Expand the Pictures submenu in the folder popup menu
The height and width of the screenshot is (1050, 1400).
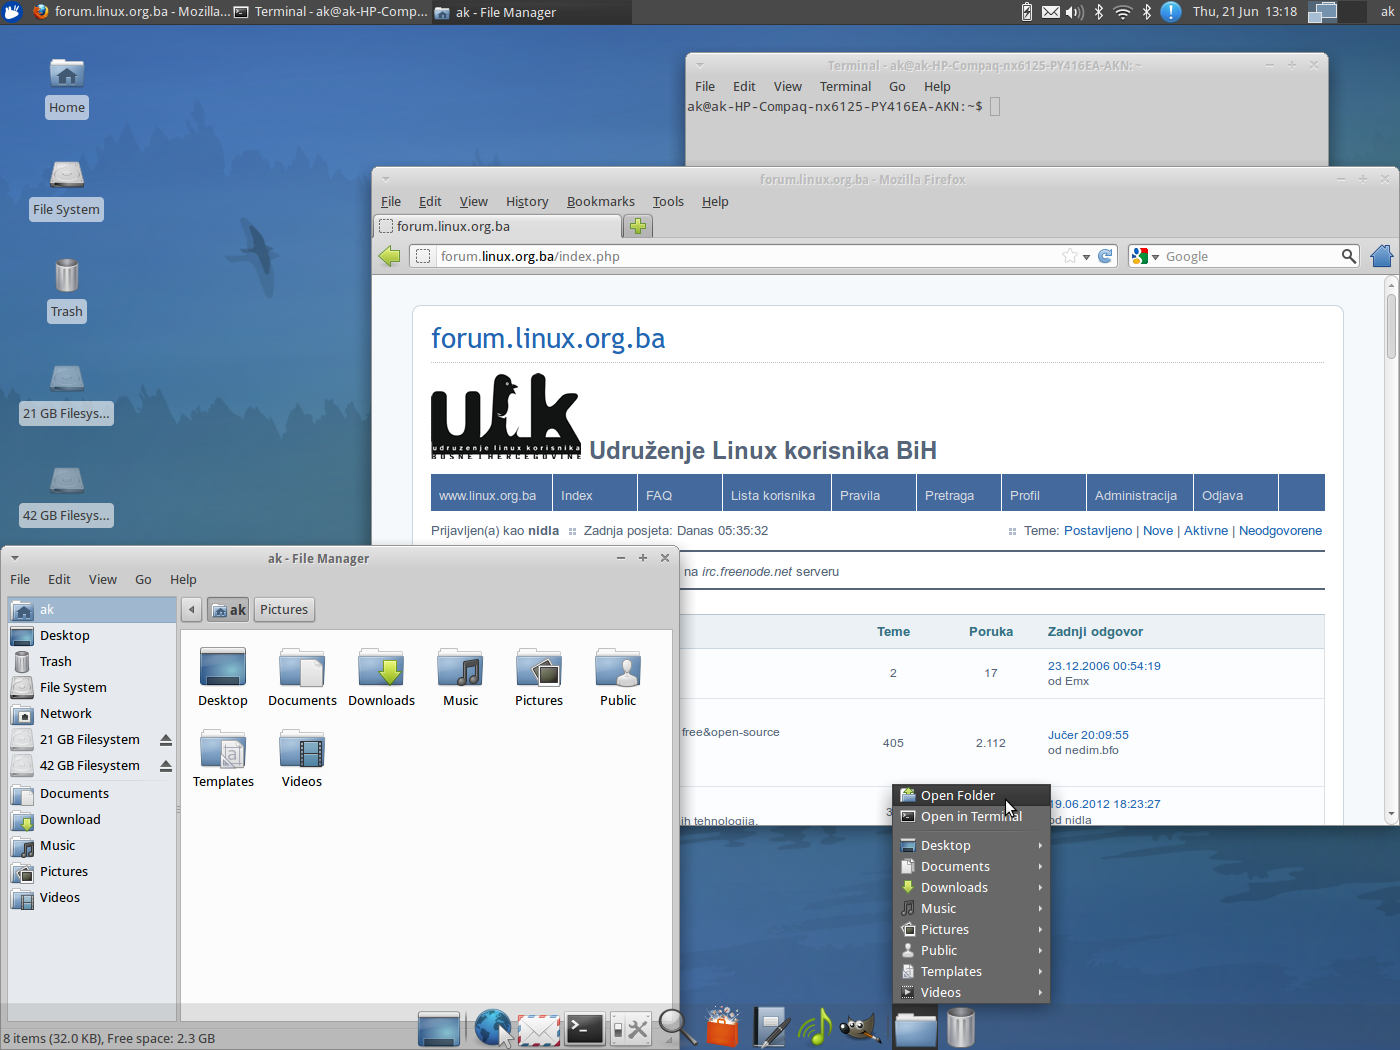pyautogui.click(x=971, y=929)
